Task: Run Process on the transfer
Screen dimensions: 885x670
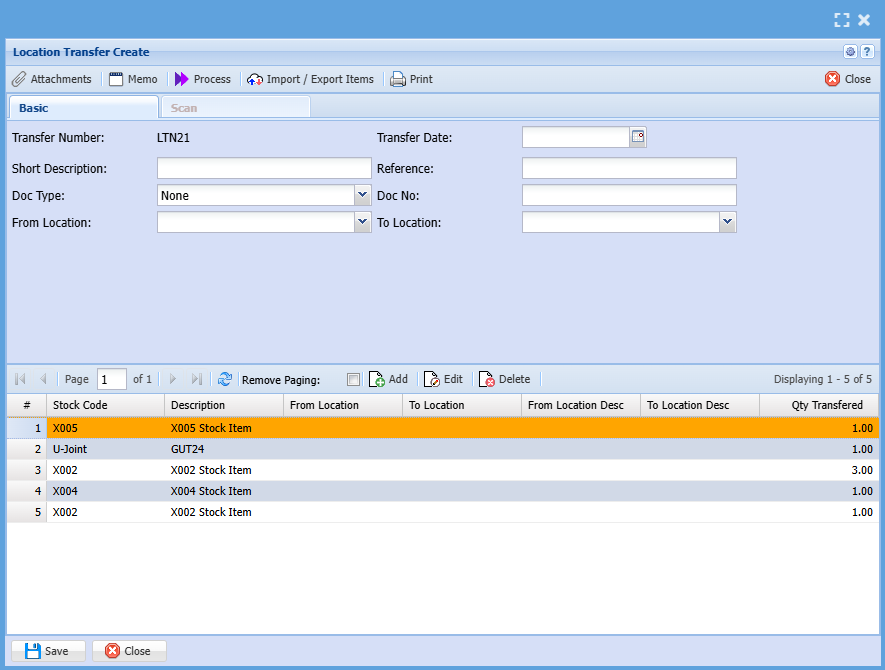Action: pyautogui.click(x=203, y=79)
